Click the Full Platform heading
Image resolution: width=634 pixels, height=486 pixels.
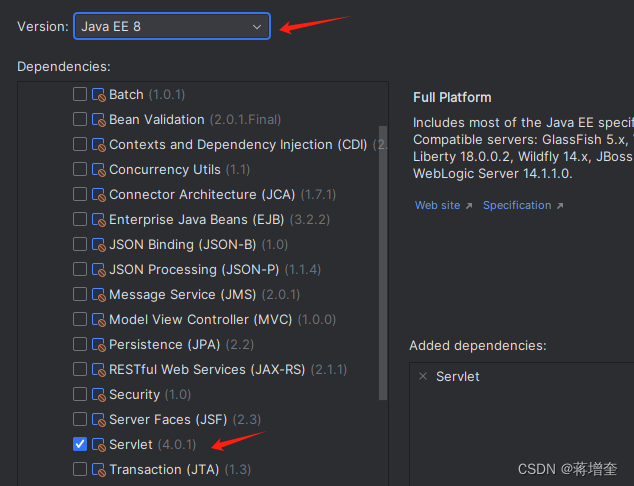point(452,97)
